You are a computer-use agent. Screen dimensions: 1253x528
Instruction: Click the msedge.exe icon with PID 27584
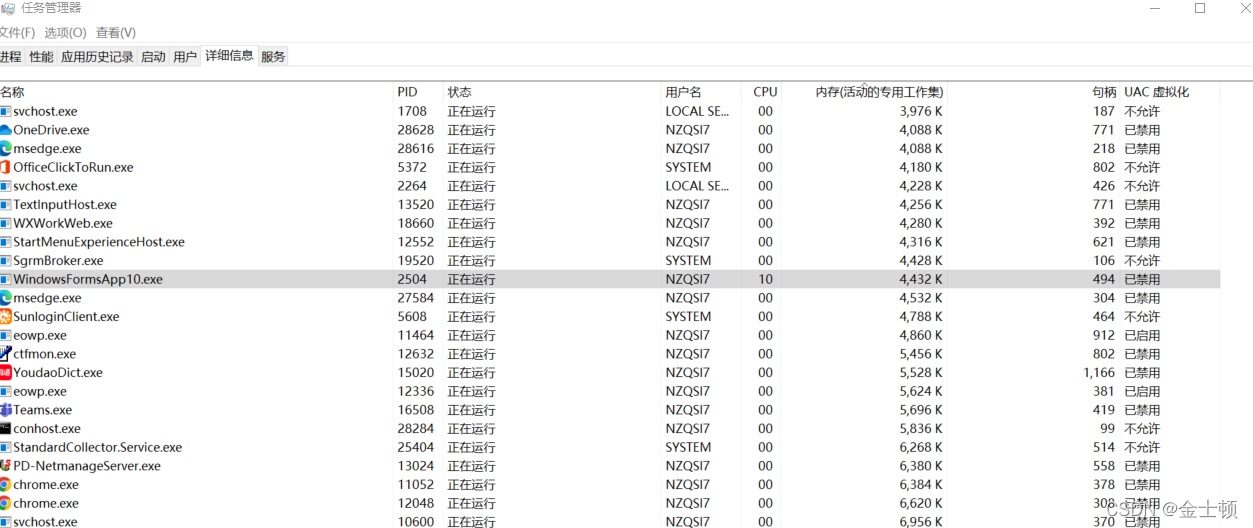[x=6, y=298]
